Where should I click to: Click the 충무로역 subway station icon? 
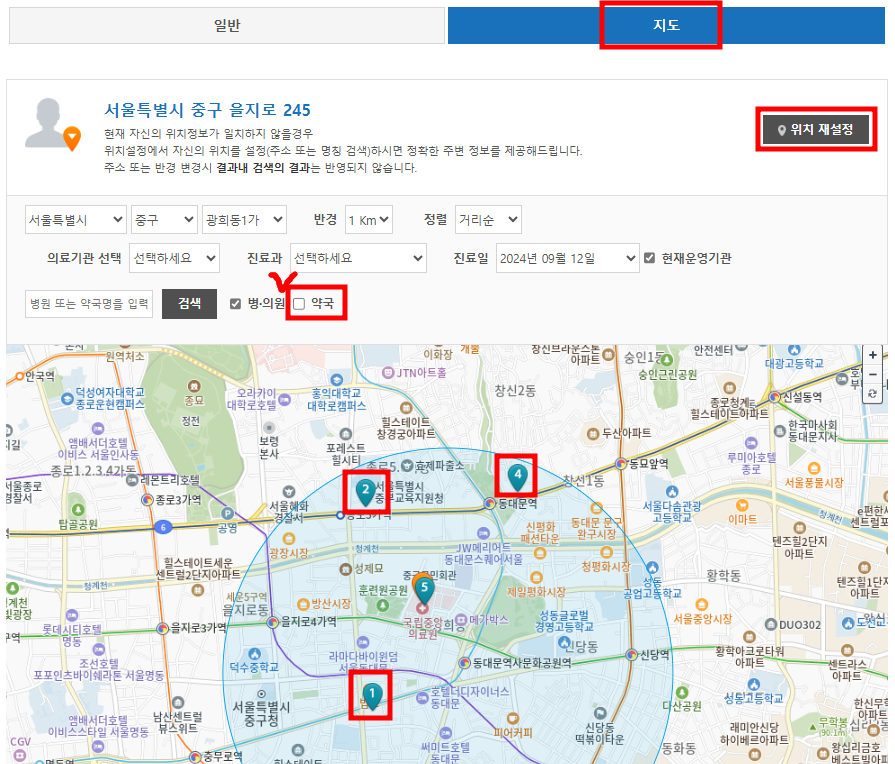pos(196,757)
